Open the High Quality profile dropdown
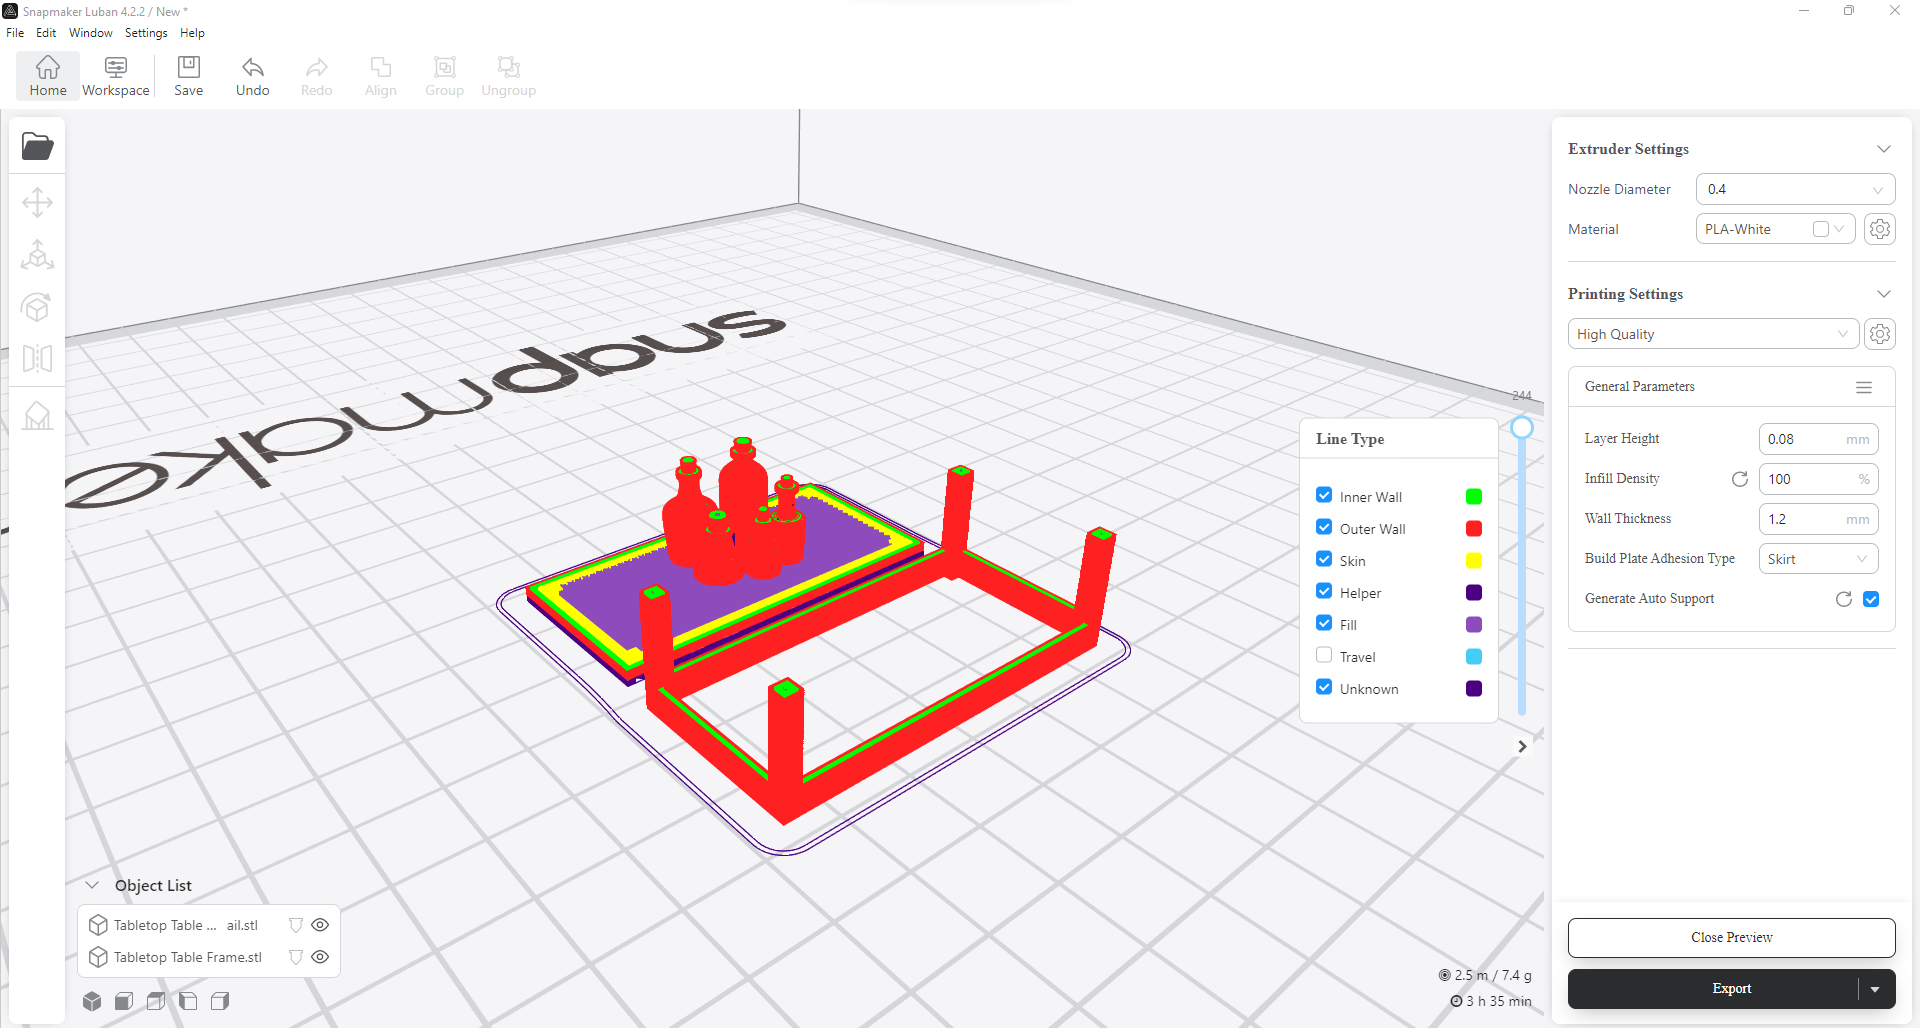This screenshot has width=1920, height=1028. pos(1713,334)
